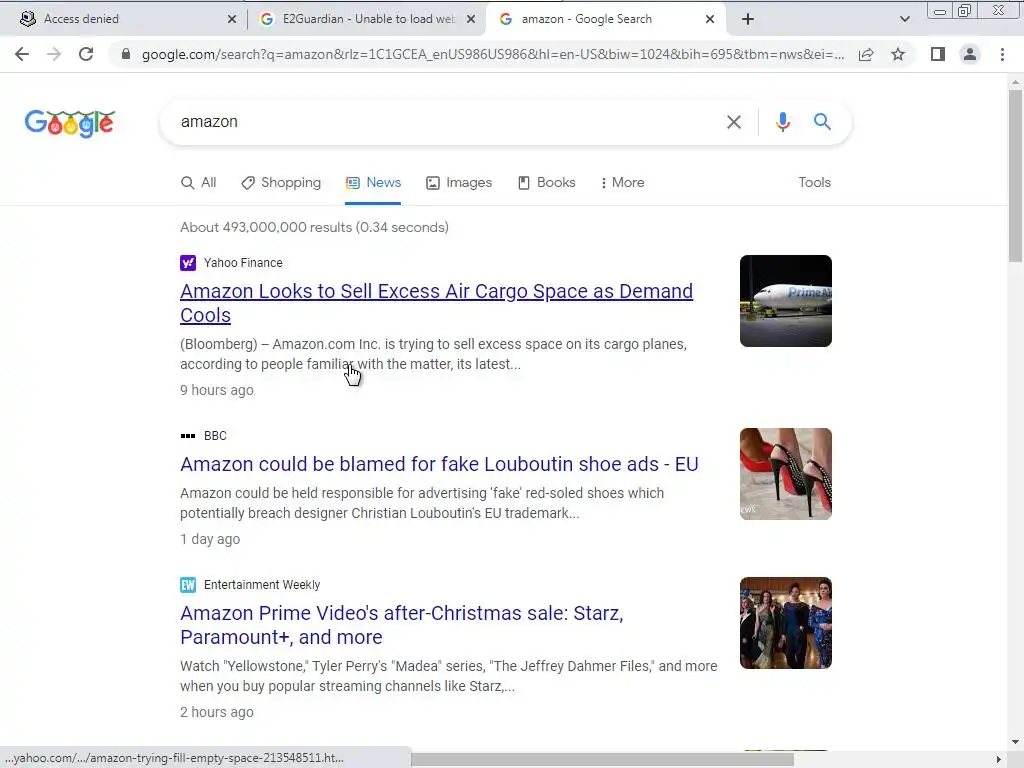Click the Entertainment Weekly source name
The width and height of the screenshot is (1024, 768).
[x=262, y=584]
